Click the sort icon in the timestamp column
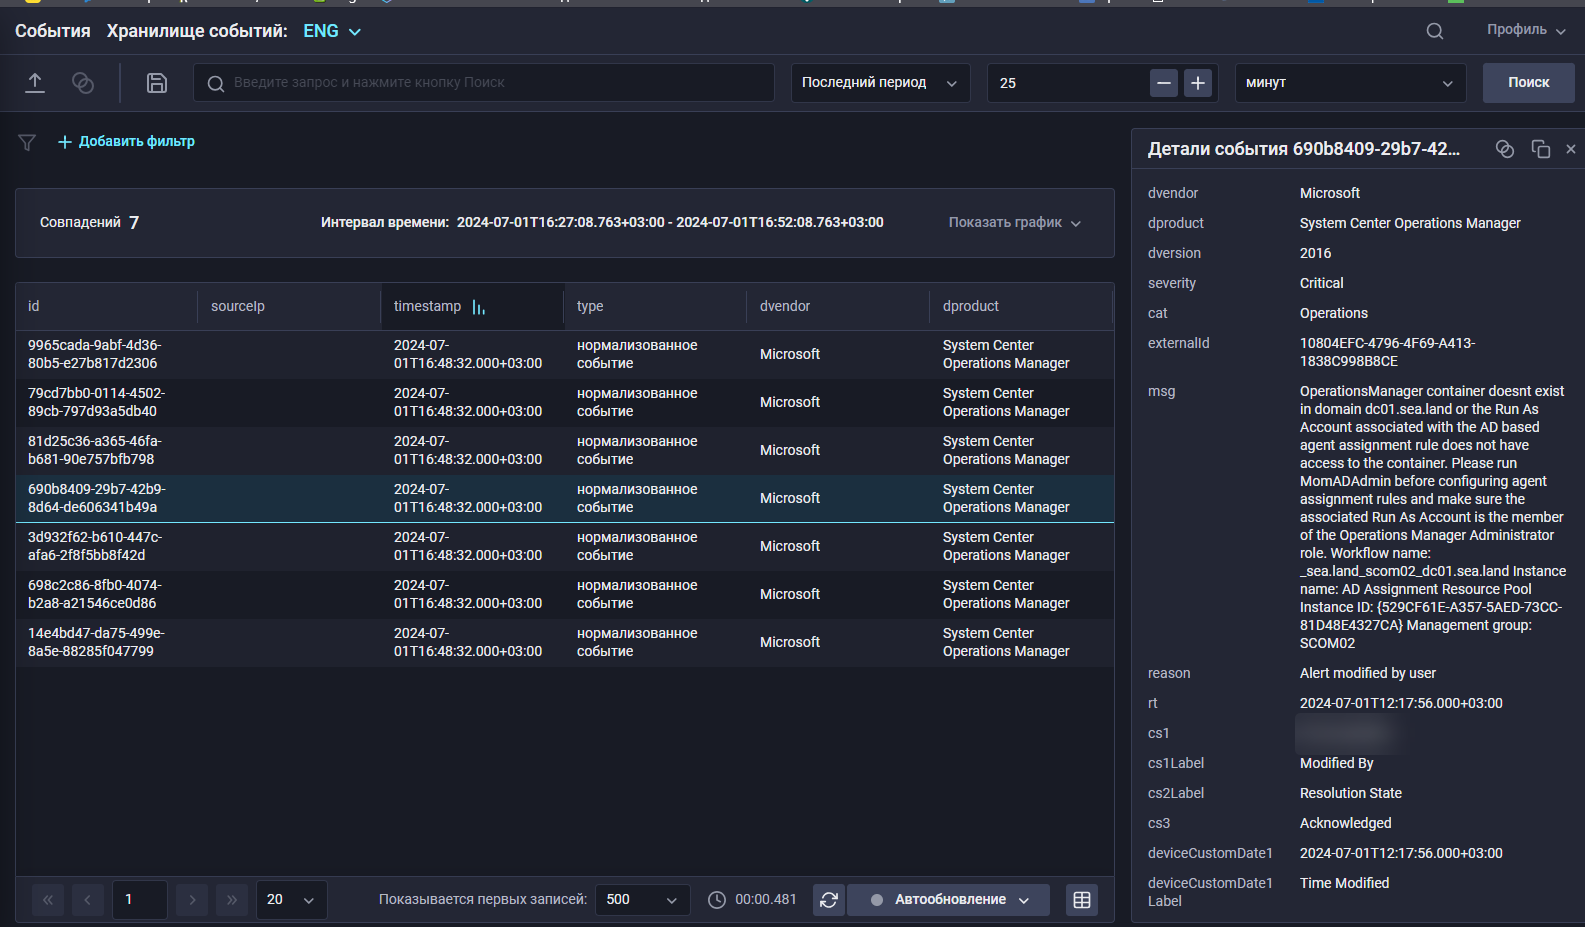The image size is (1585, 927). point(479,307)
